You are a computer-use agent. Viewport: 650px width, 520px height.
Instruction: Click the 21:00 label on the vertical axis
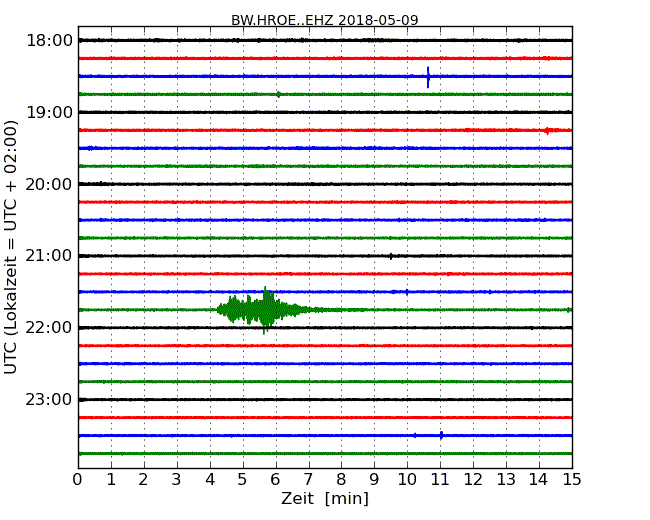pos(49,256)
